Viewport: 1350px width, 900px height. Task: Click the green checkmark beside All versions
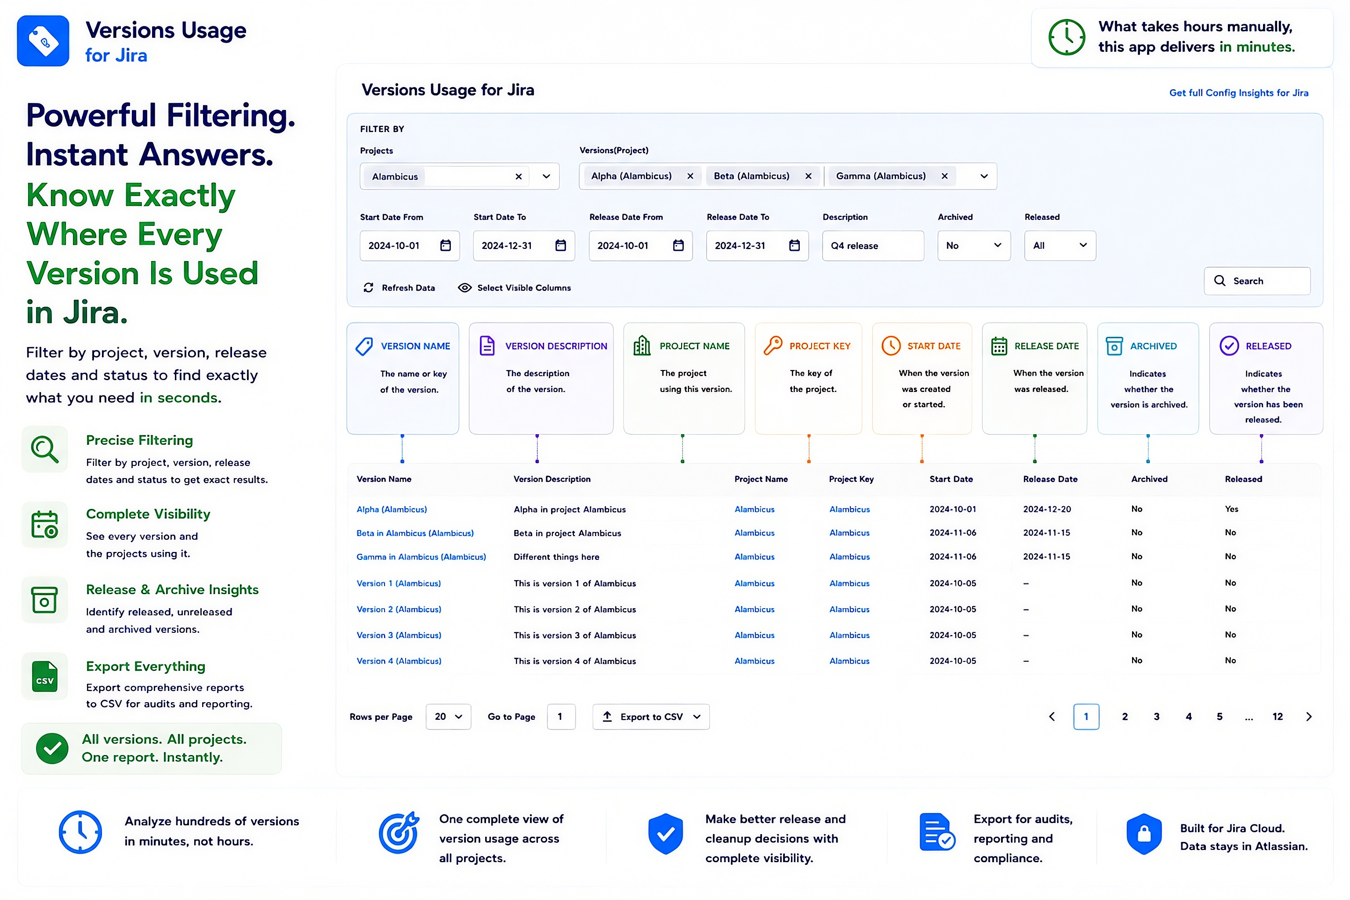(x=52, y=748)
